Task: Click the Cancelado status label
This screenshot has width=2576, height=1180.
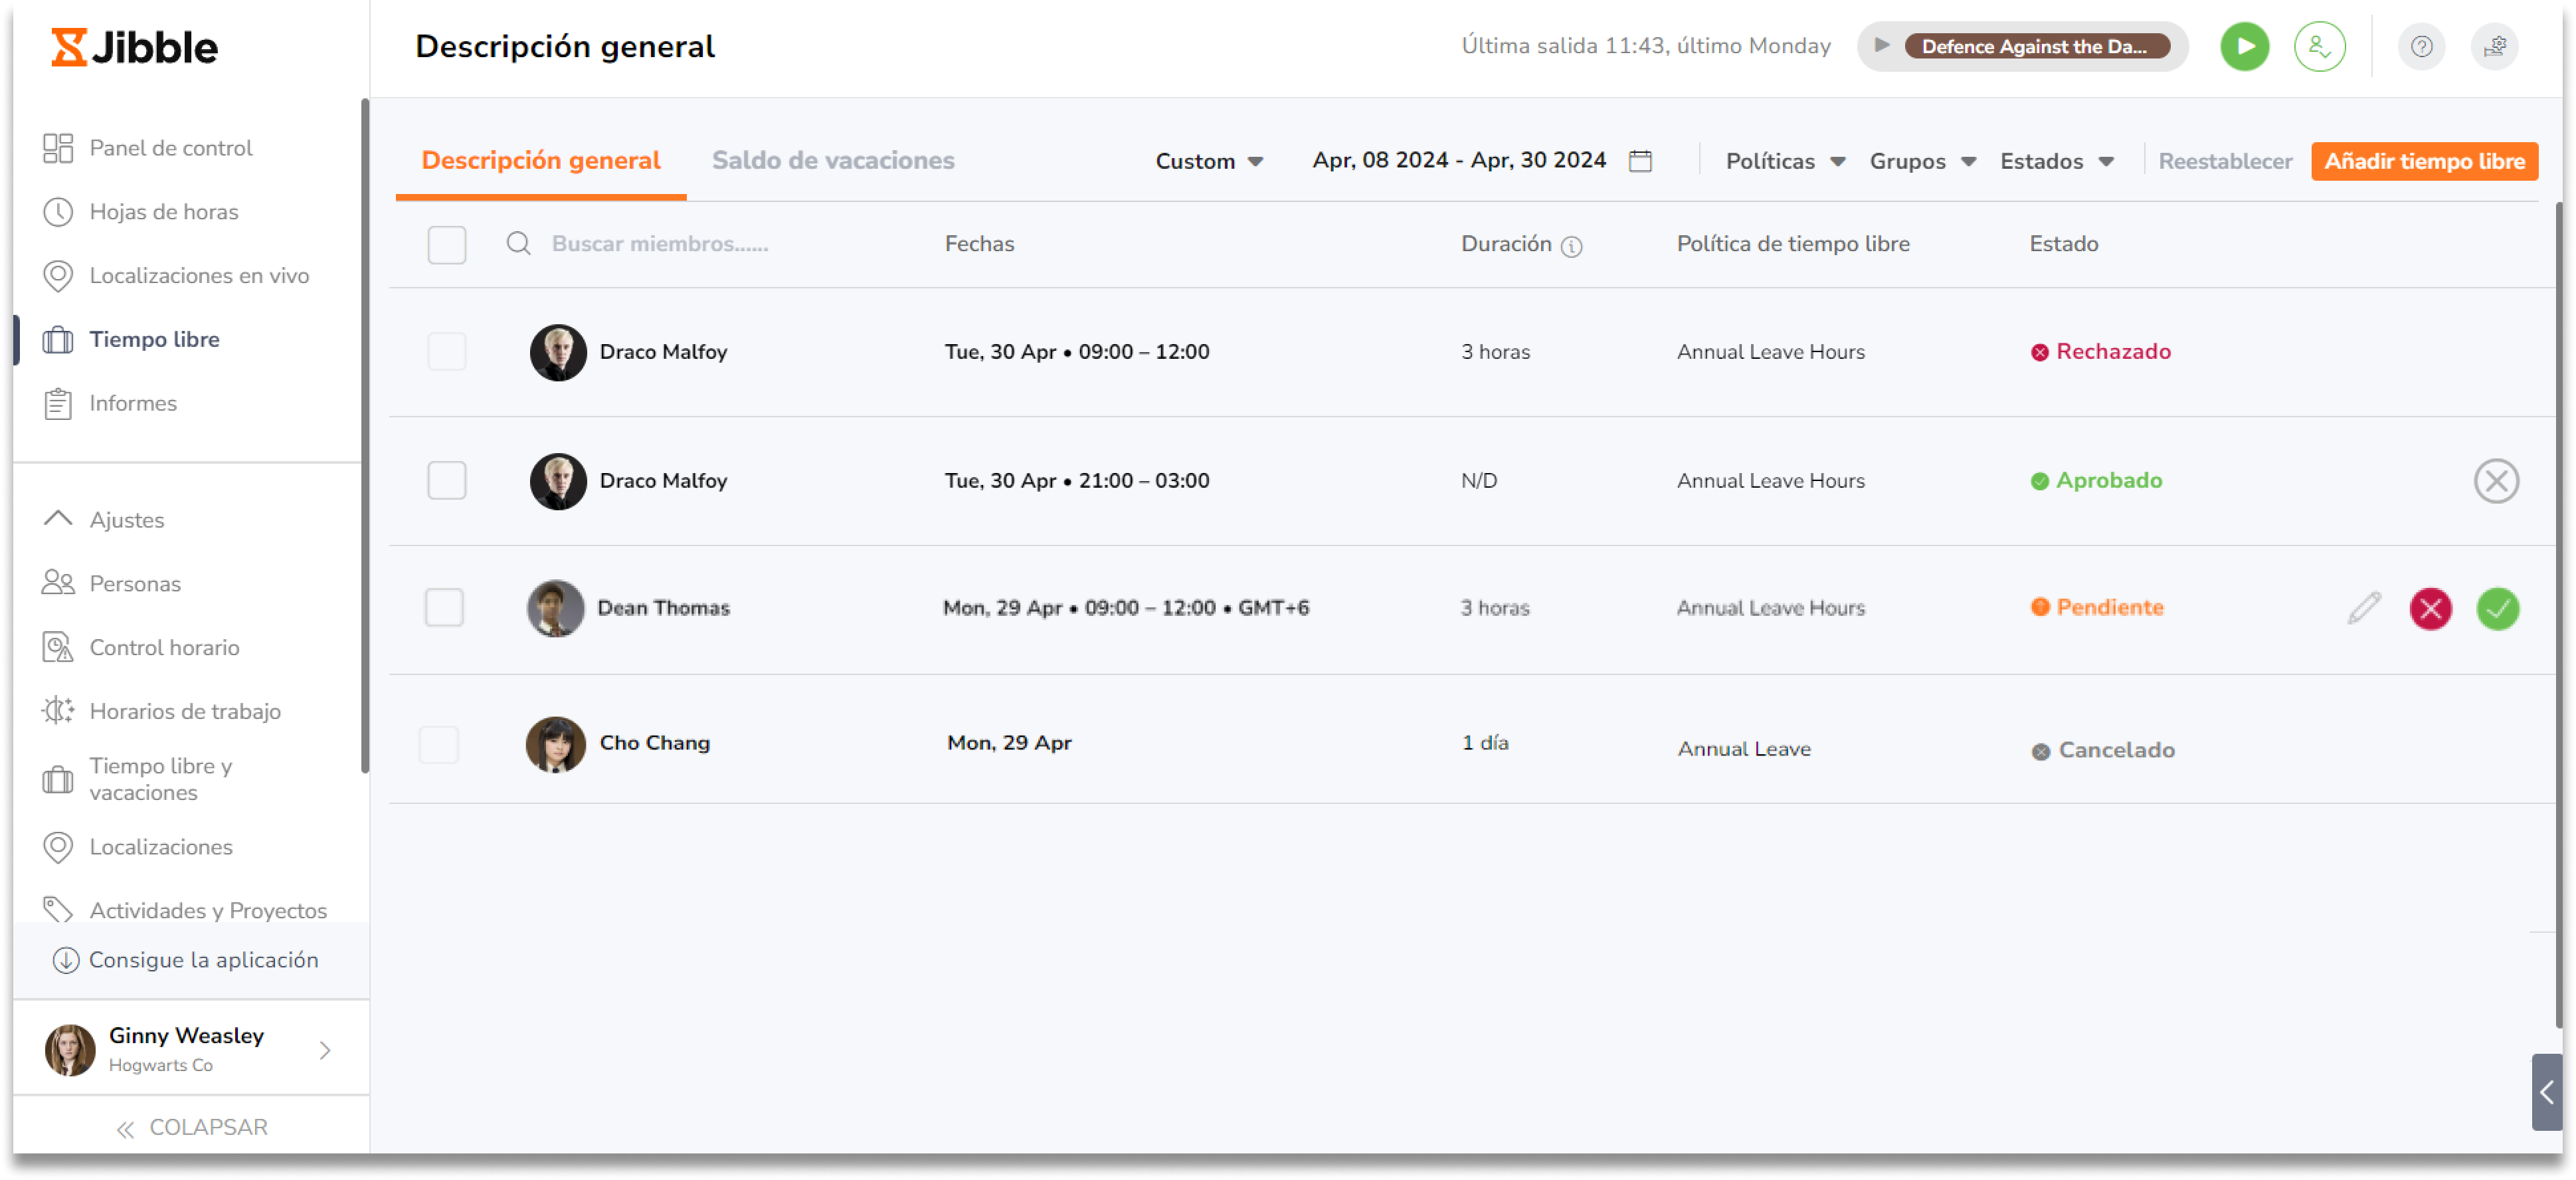Action: click(2102, 750)
